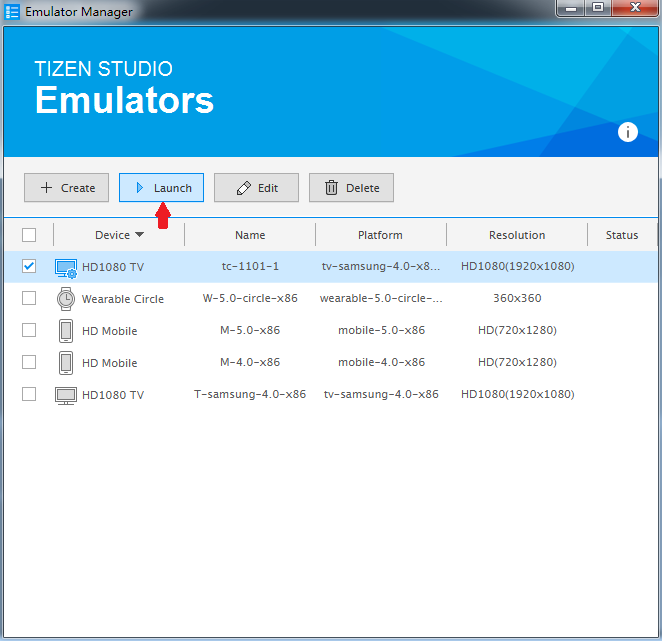
Task: Check the M-5.0-x86 emulator checkbox
Action: tap(29, 330)
